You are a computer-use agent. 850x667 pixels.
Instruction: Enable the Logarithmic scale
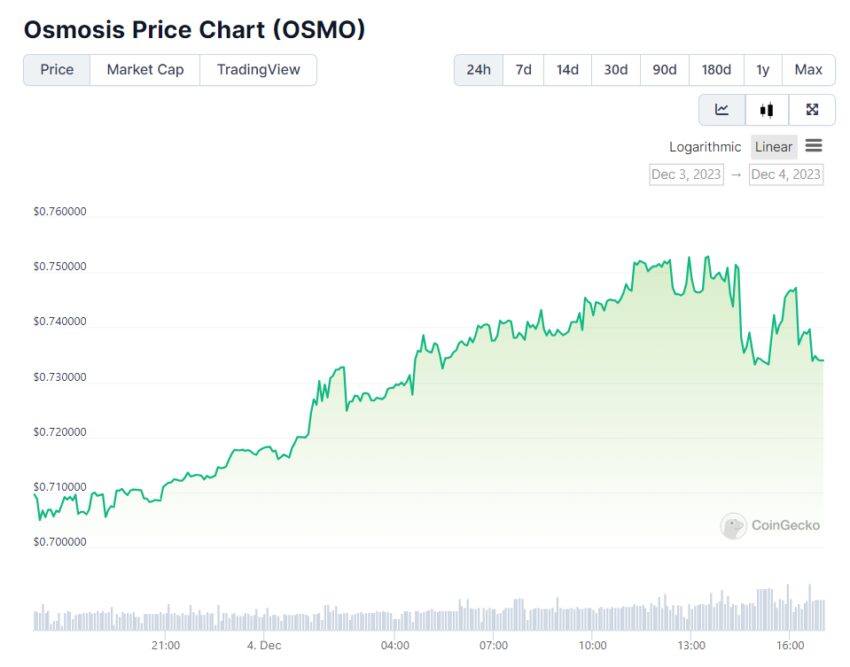click(x=705, y=147)
